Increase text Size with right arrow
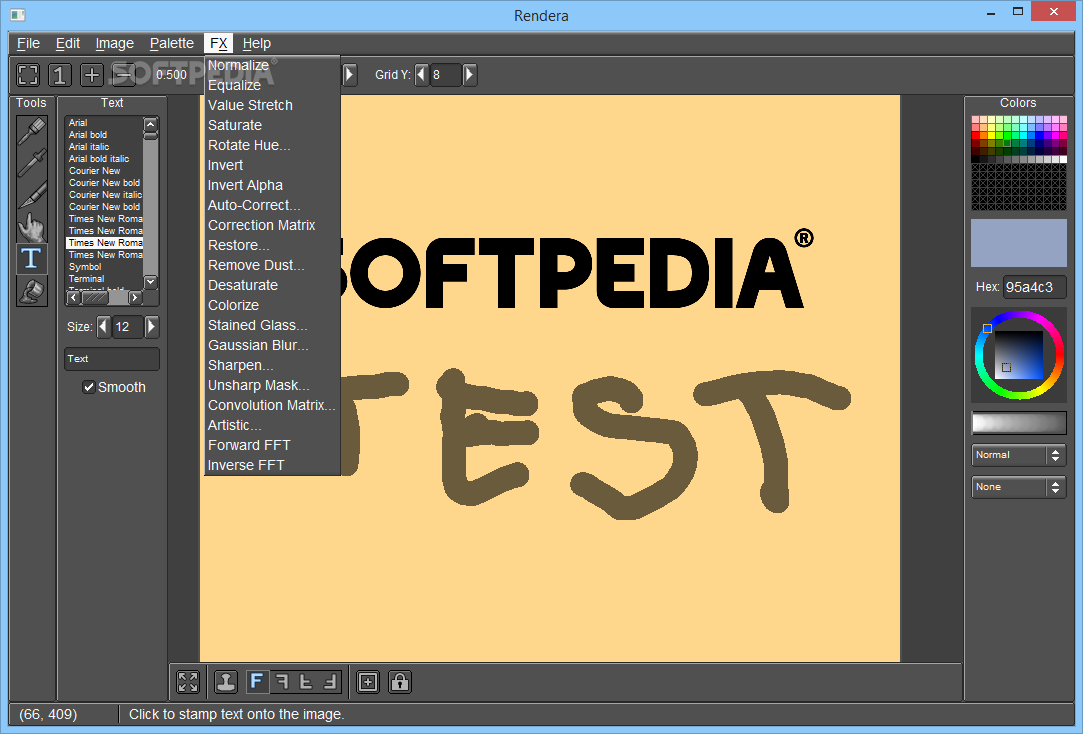 click(152, 327)
